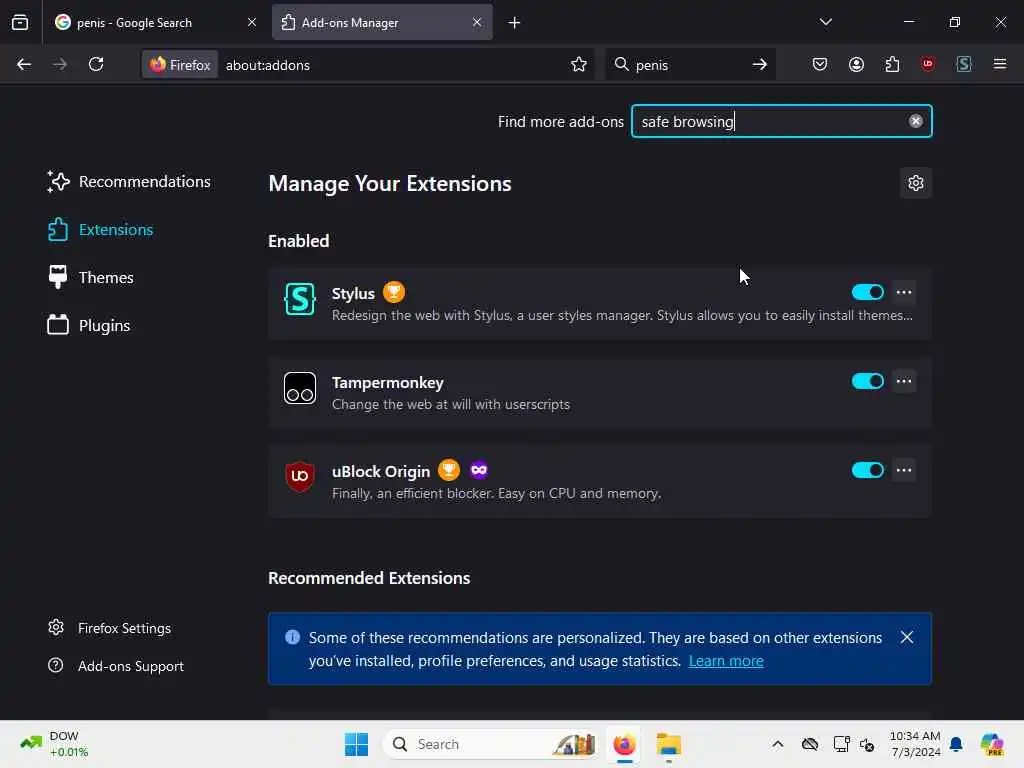This screenshot has height=768, width=1024.
Task: Open Firefox Settings link
Action: point(109,628)
